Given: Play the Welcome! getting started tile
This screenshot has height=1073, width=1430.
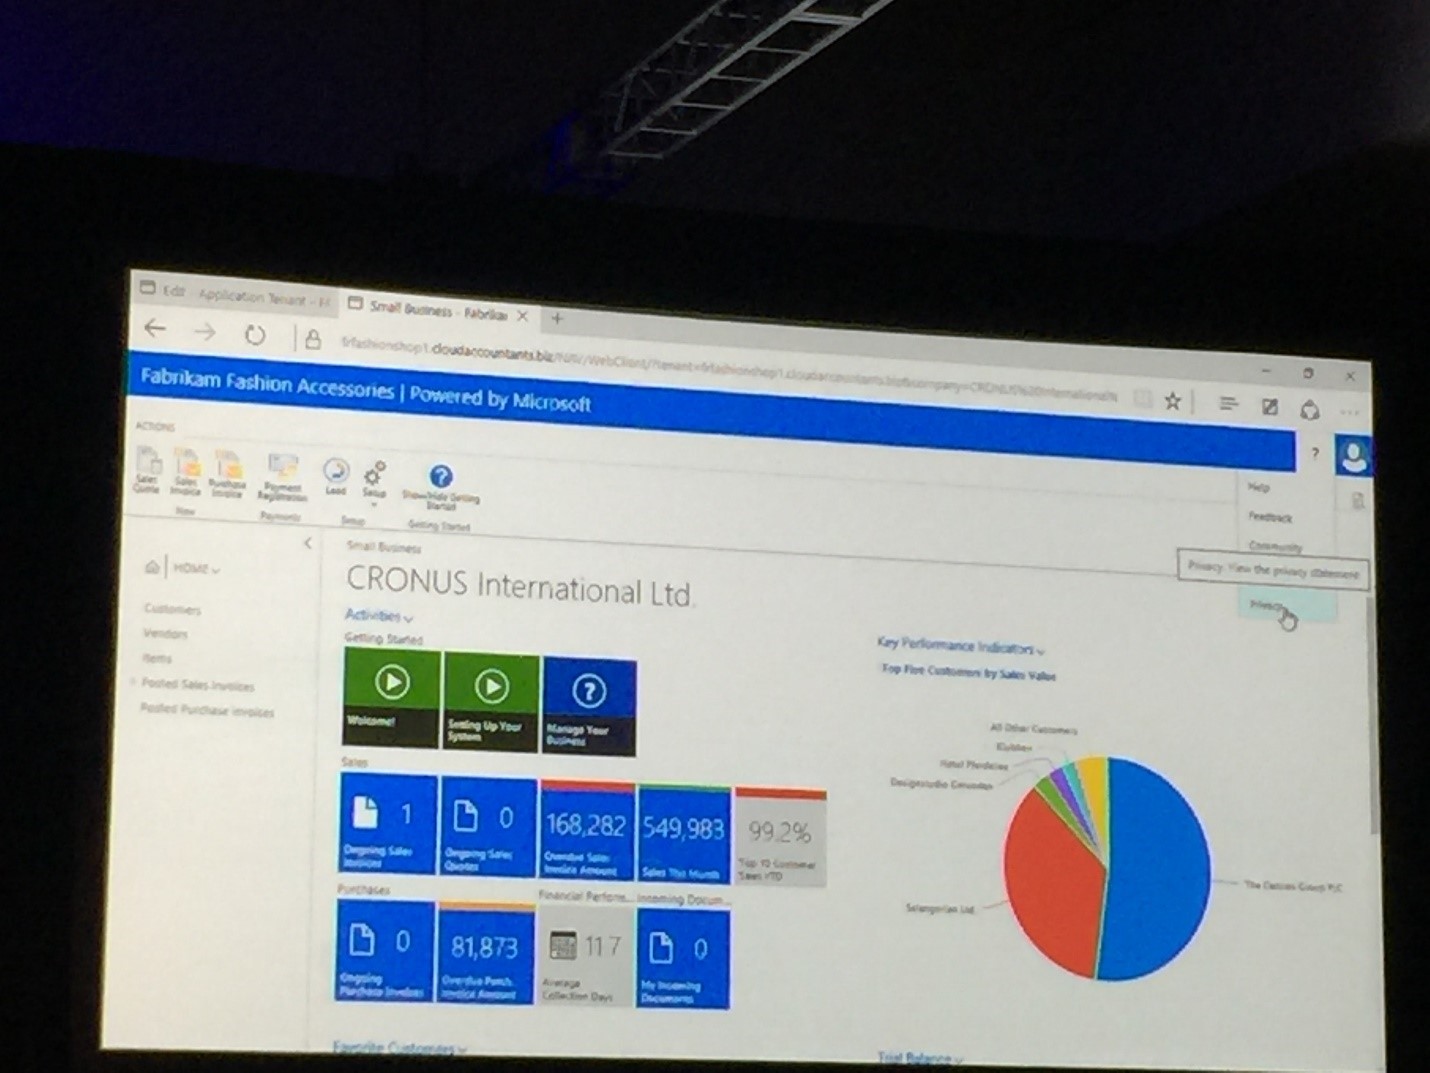Looking at the screenshot, I should (x=391, y=697).
